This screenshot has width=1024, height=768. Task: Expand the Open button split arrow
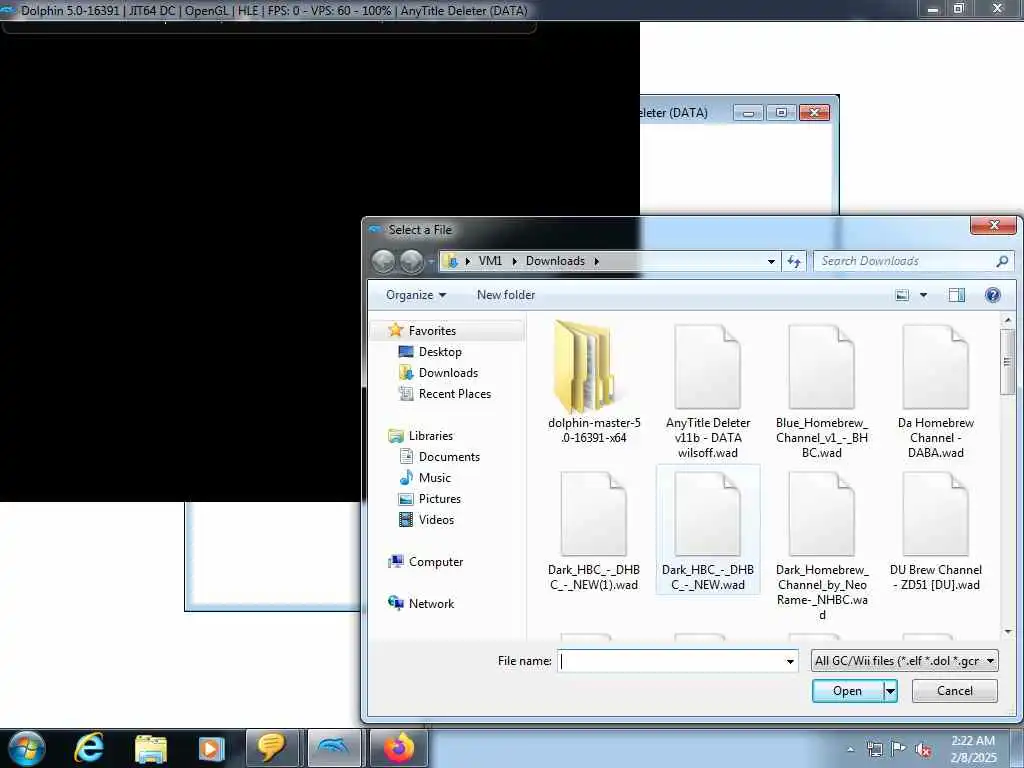pos(890,691)
